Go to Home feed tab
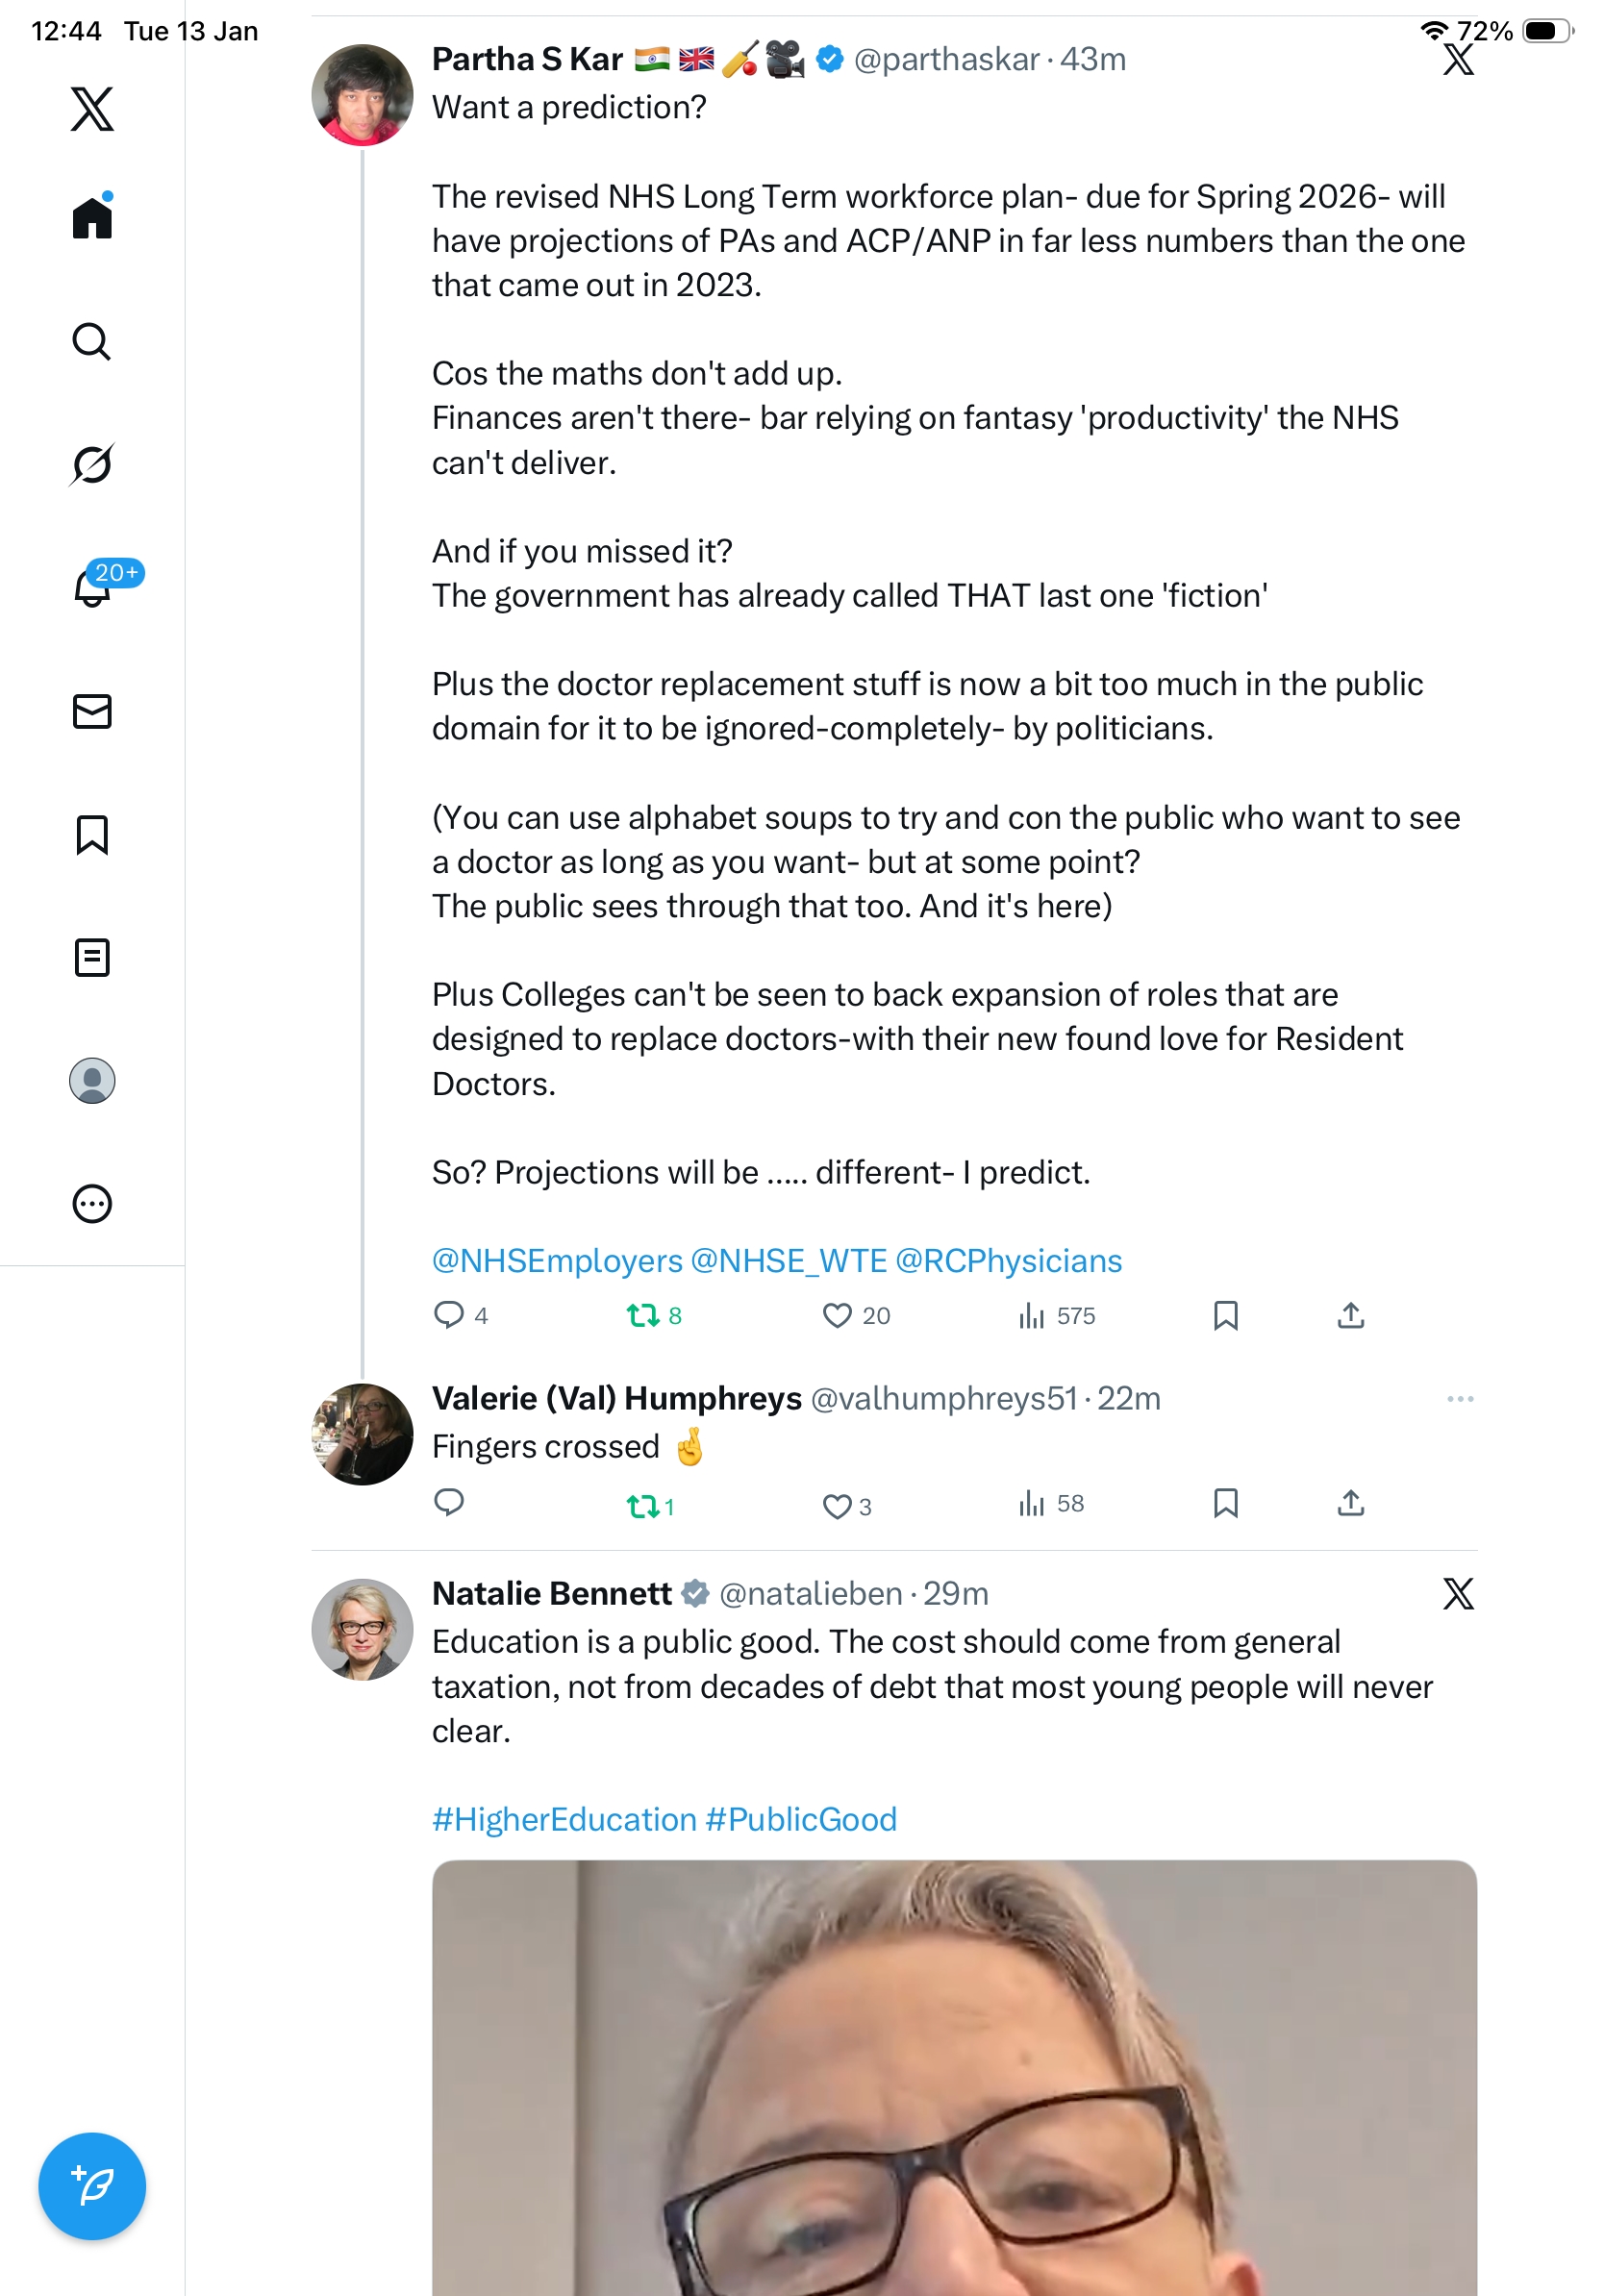This screenshot has width=1604, height=2296. point(92,217)
